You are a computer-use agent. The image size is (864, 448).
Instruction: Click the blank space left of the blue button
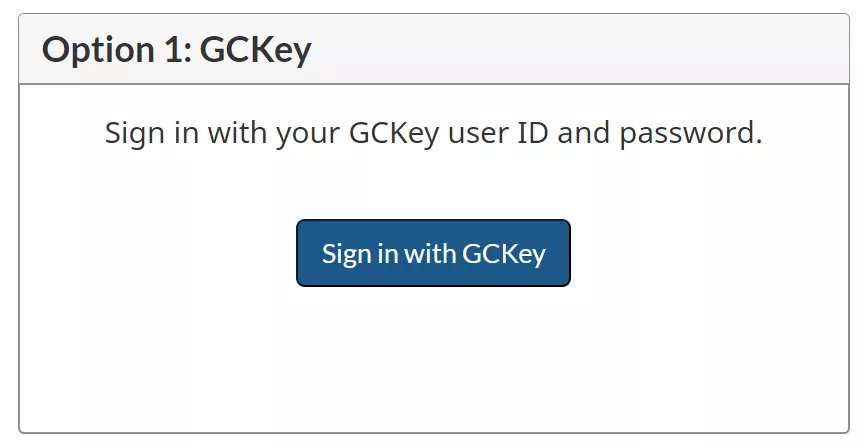(160, 253)
